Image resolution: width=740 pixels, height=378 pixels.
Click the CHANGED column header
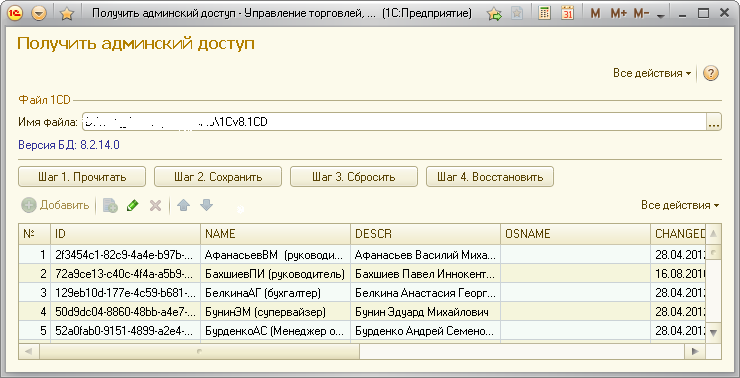point(679,234)
